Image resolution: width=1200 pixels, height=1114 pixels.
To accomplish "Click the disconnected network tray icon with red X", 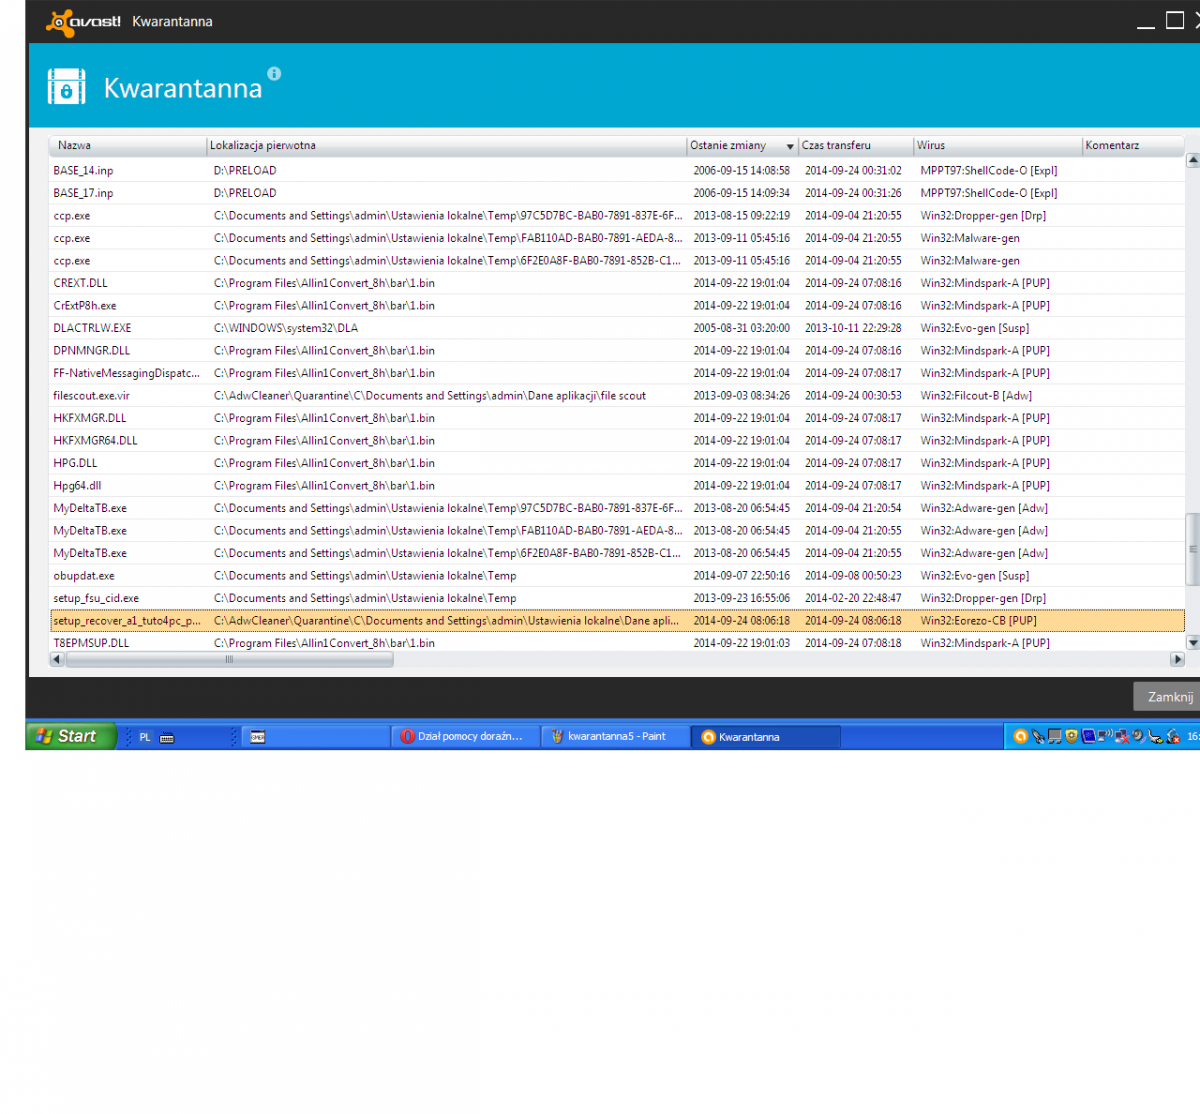I will point(1122,737).
